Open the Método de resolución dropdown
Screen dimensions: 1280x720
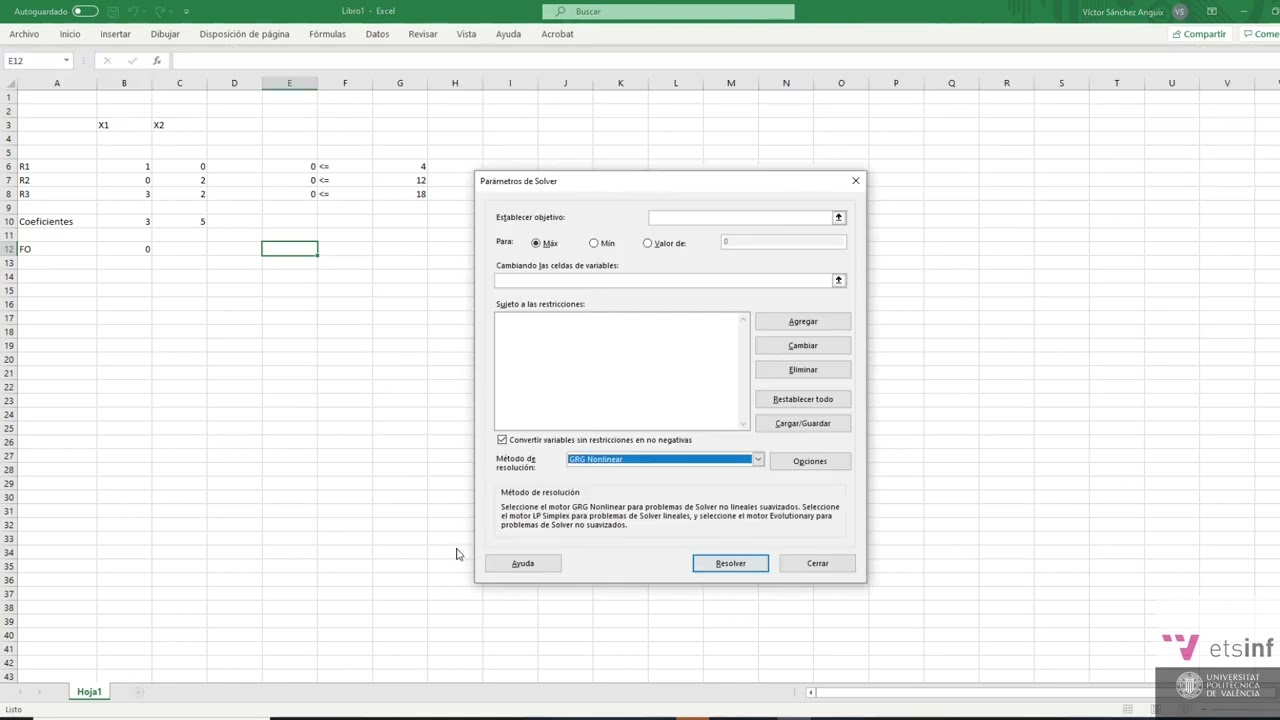coord(758,459)
